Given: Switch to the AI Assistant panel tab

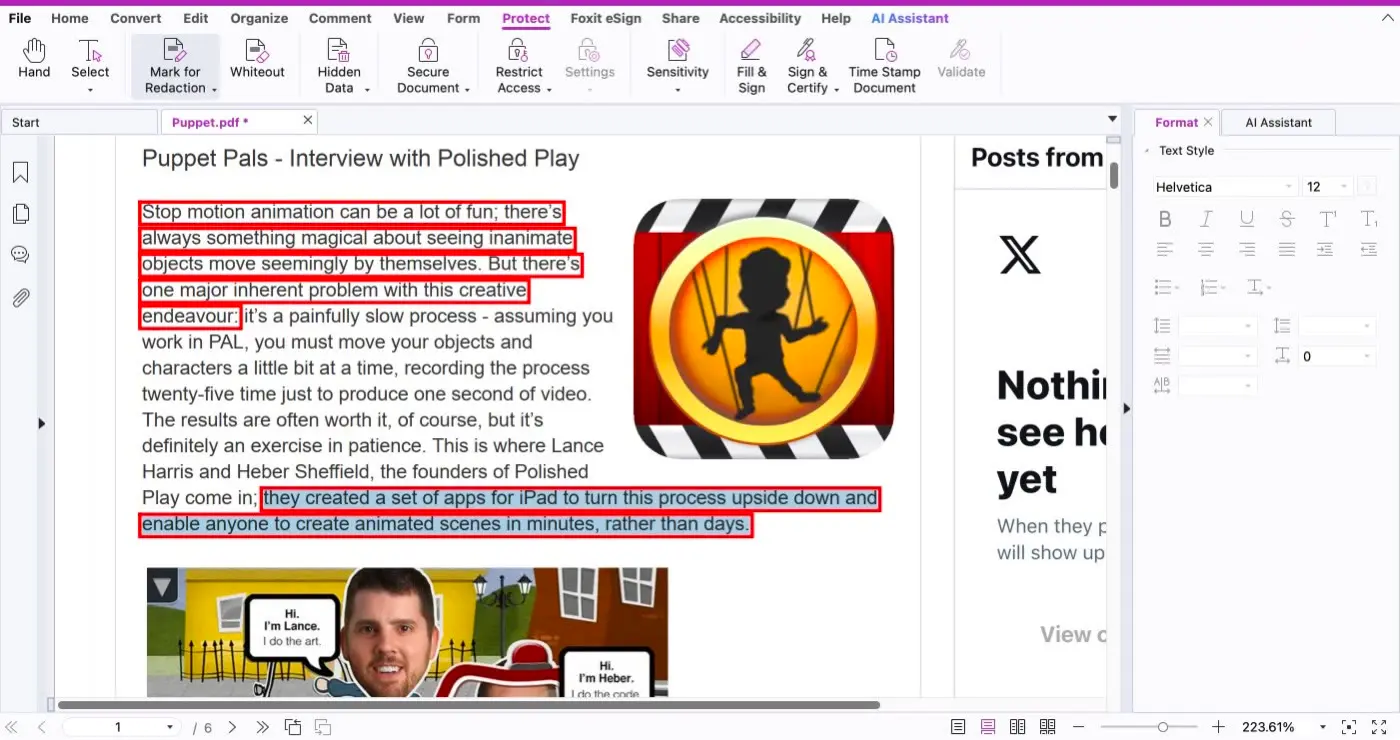Looking at the screenshot, I should tap(1278, 122).
